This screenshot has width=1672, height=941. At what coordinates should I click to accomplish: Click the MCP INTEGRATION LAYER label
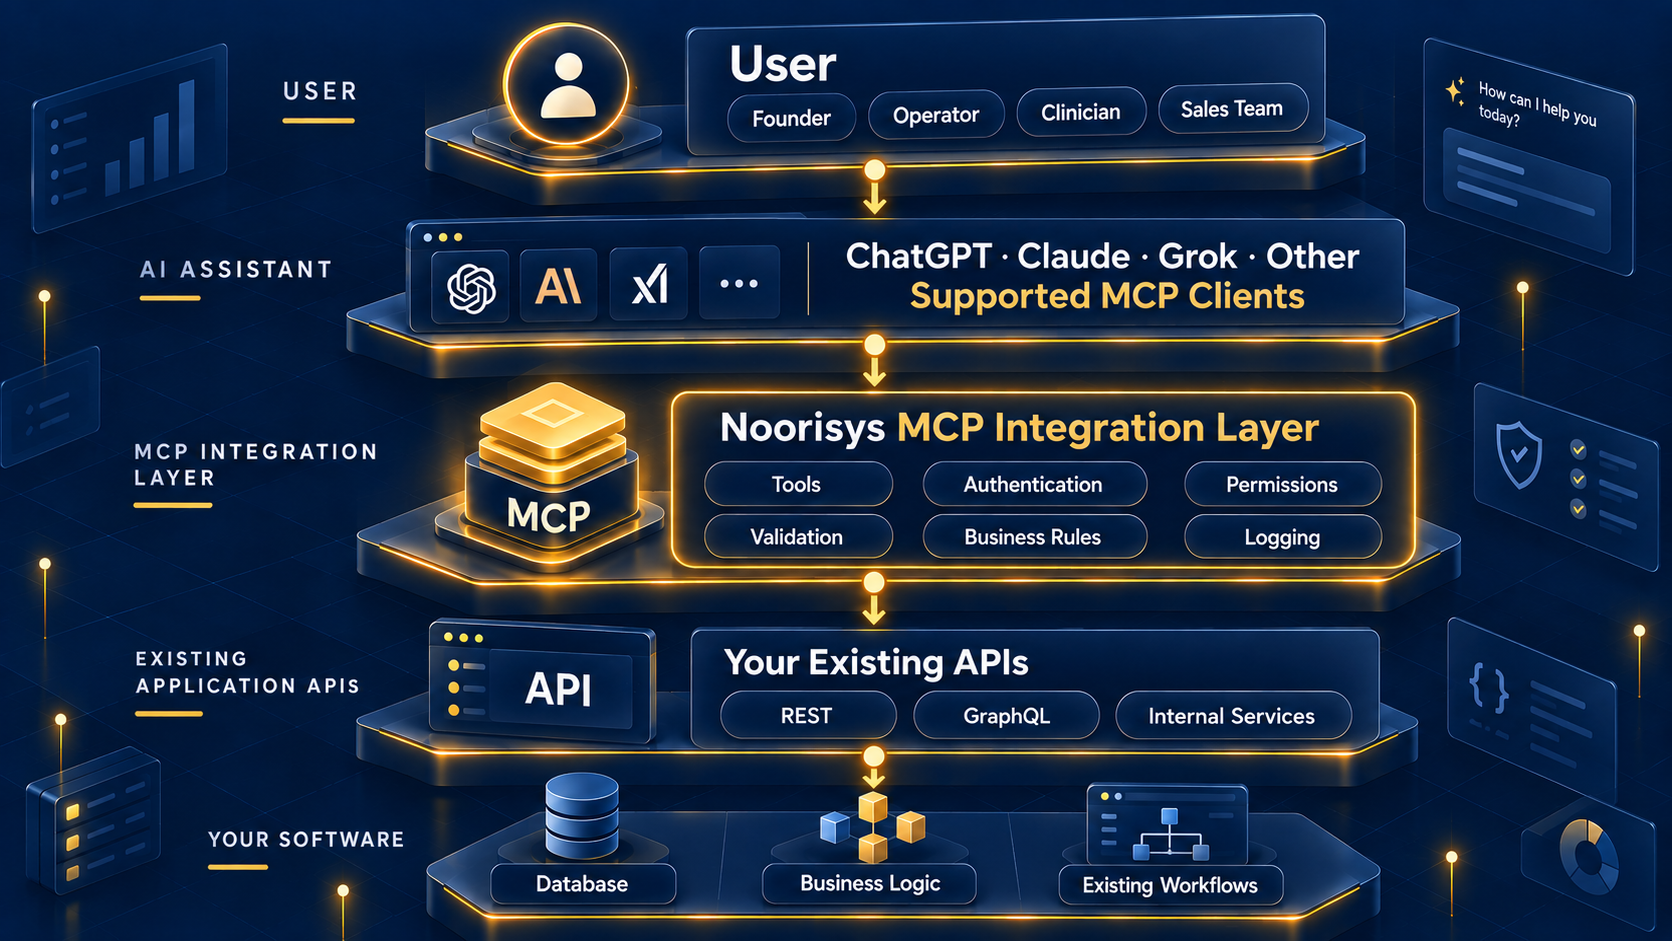256,464
